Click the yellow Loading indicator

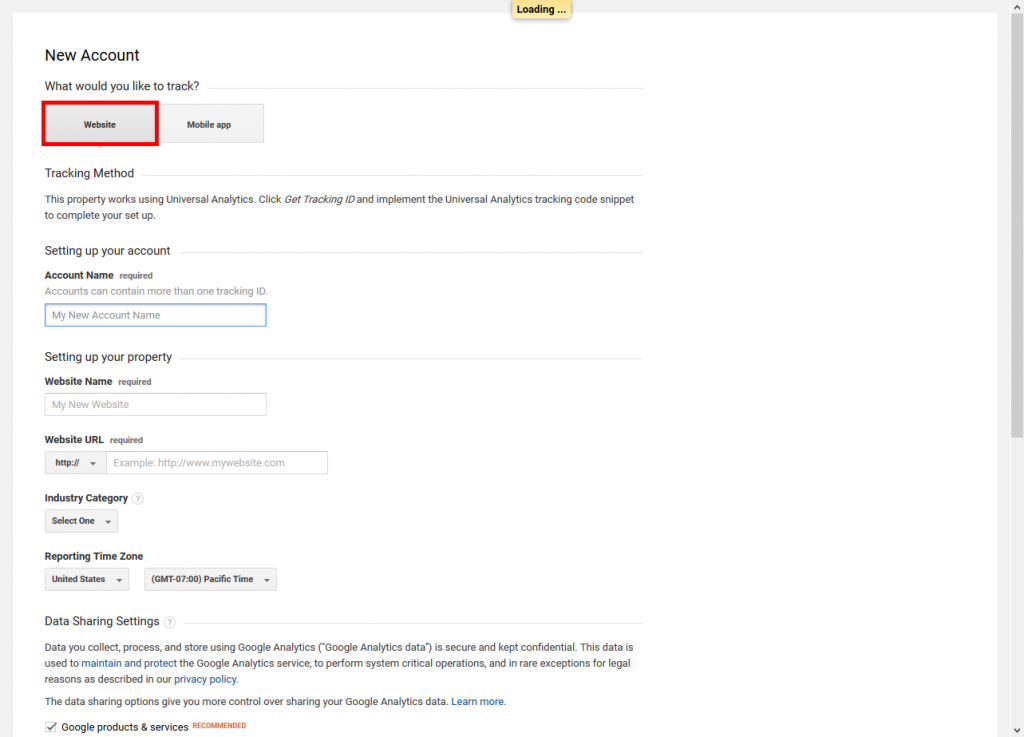(x=540, y=9)
